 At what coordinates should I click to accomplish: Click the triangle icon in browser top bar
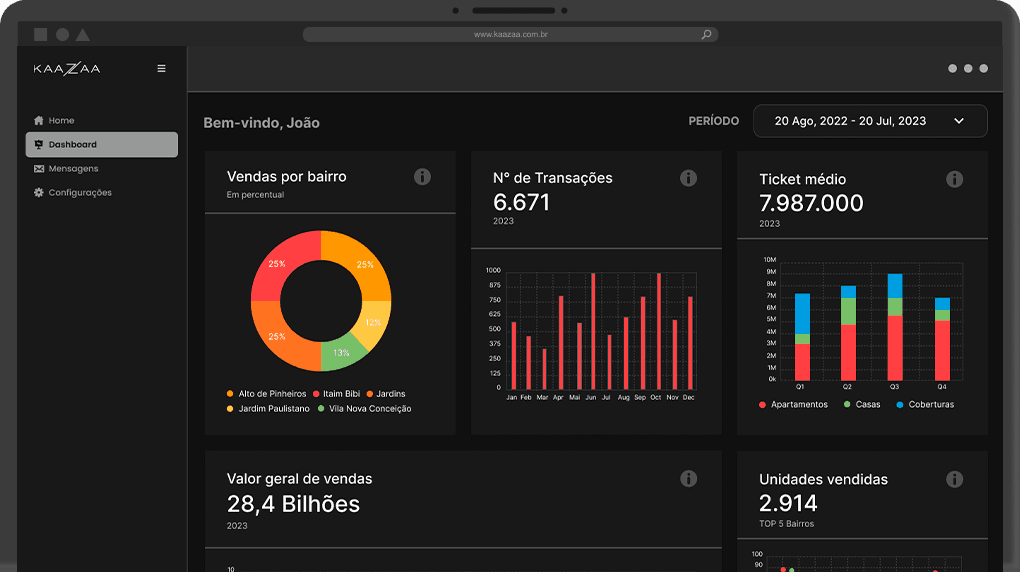83,34
